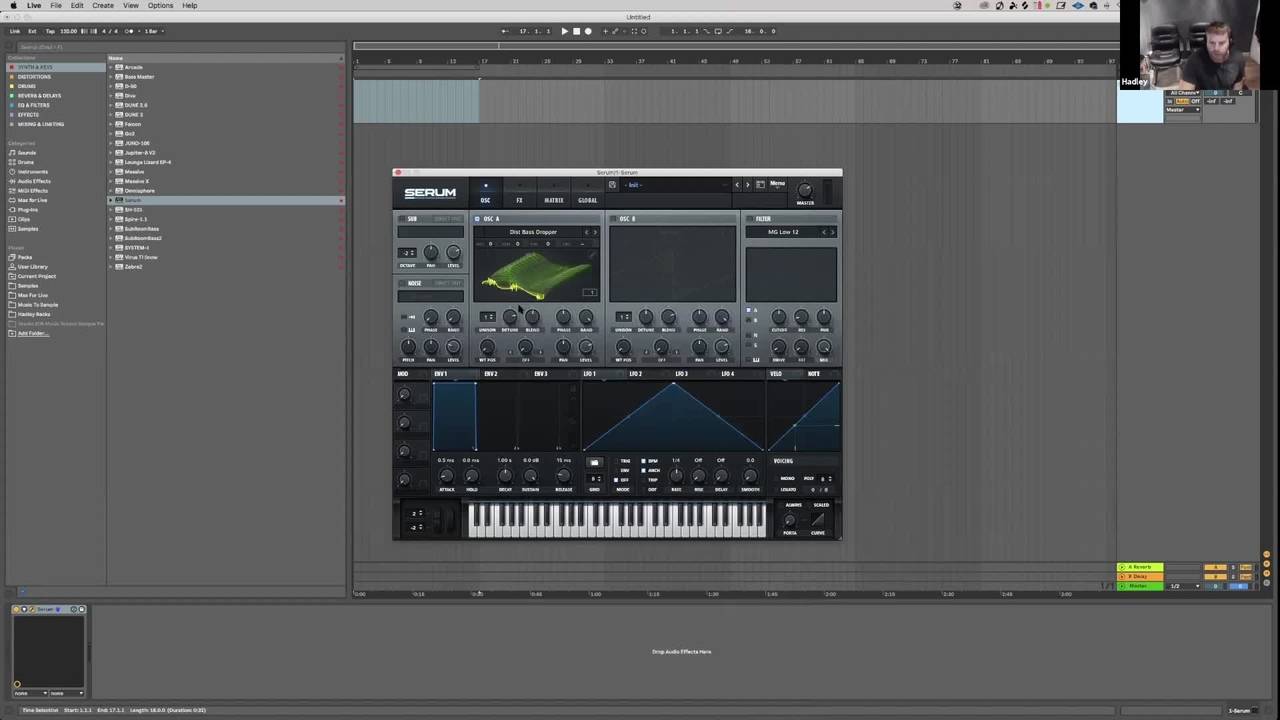Toggle filter routing for oscillator A
Image resolution: width=1280 pixels, height=720 pixels.
[749, 311]
